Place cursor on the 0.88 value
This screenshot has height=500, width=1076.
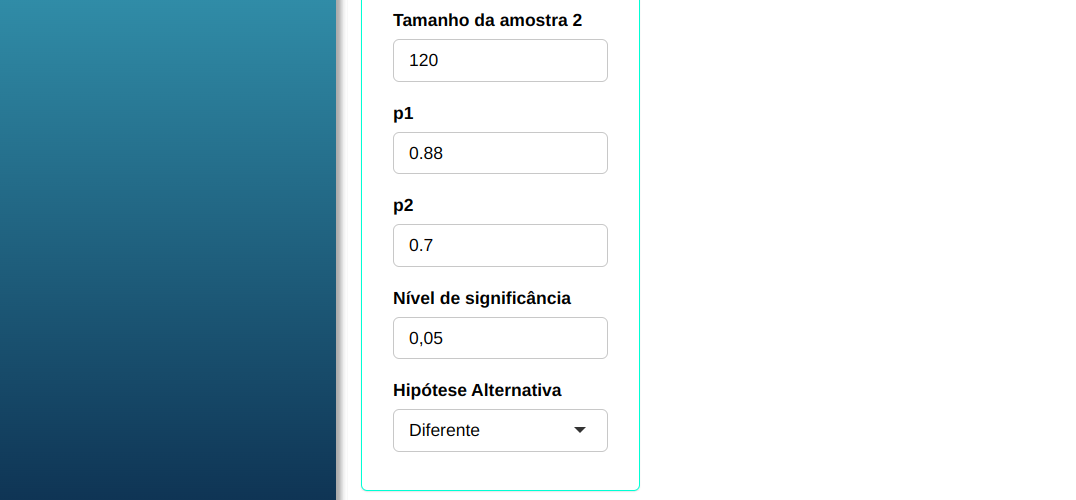[426, 153]
